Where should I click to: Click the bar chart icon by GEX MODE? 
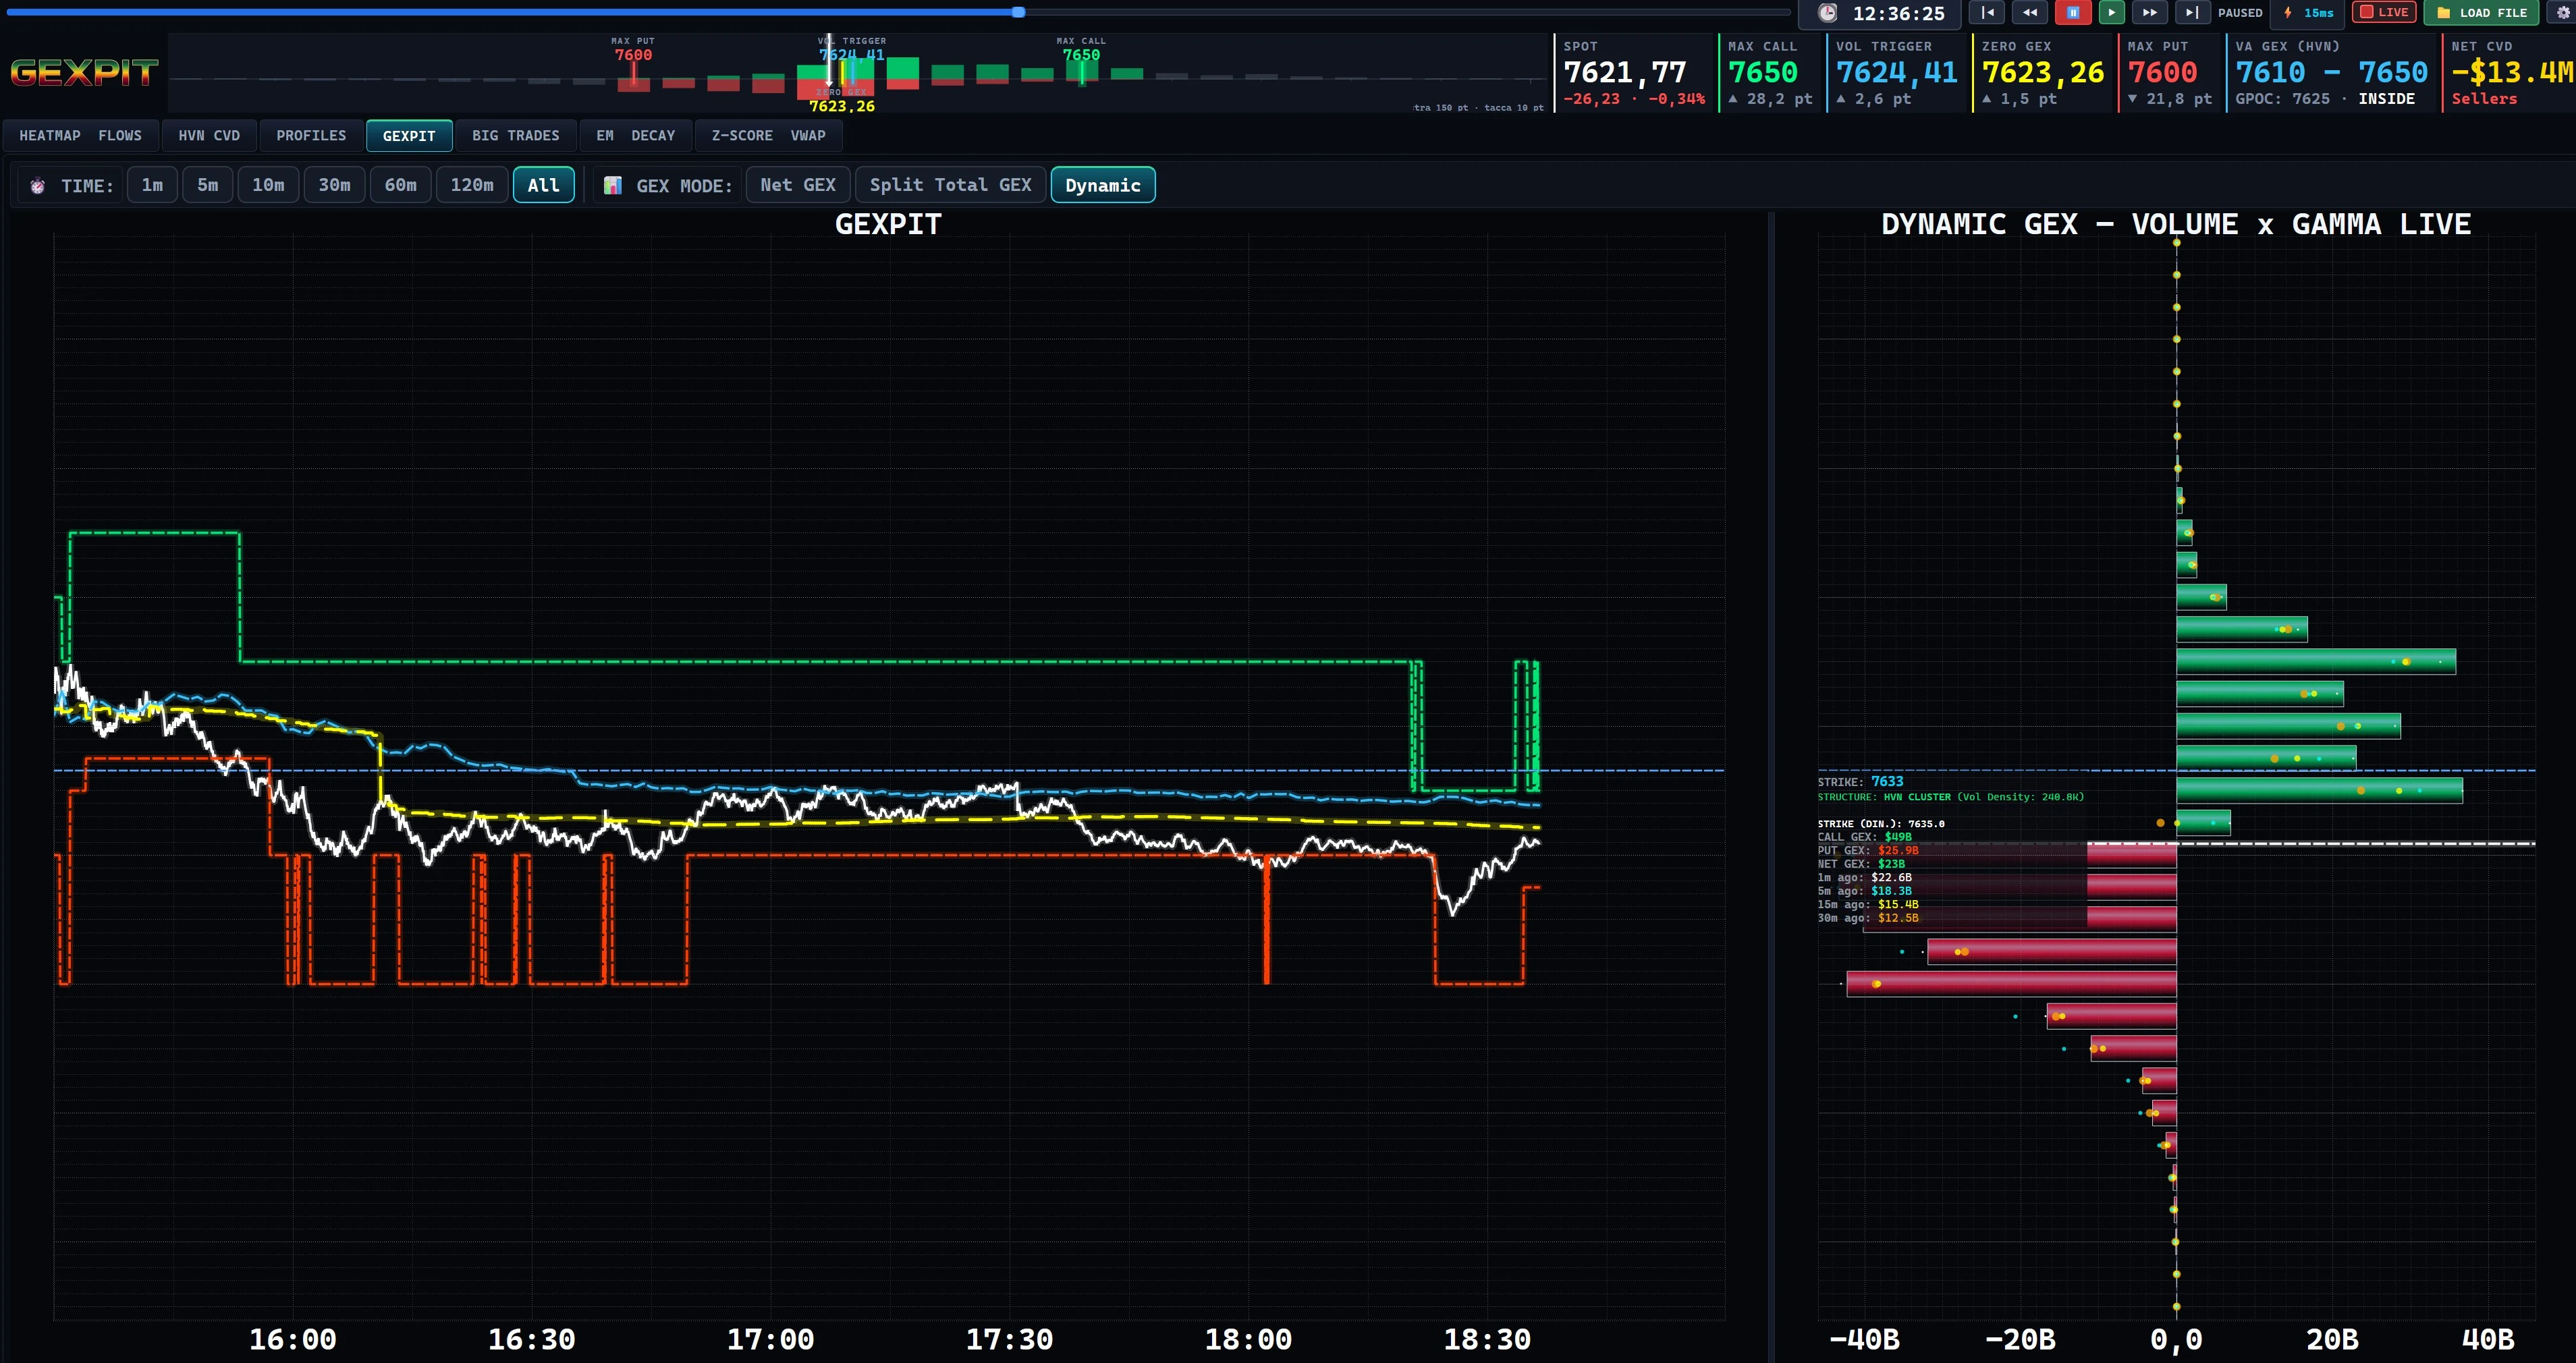613,186
